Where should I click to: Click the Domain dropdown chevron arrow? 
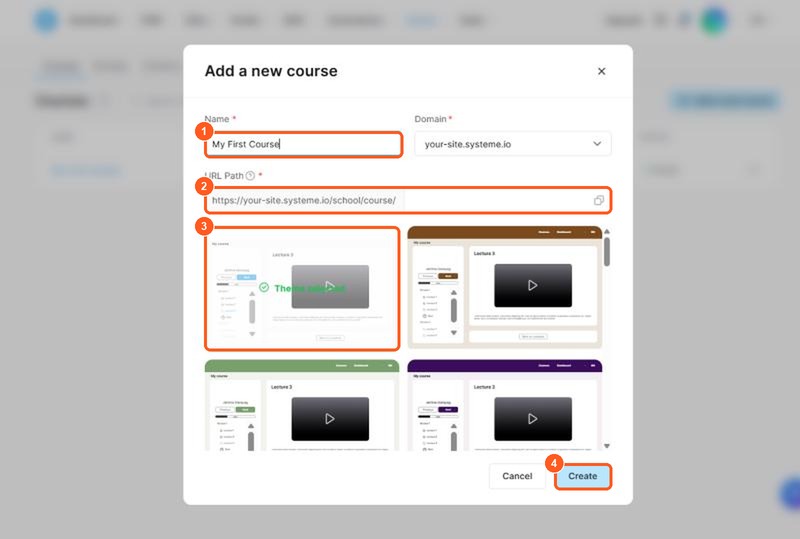coord(597,144)
